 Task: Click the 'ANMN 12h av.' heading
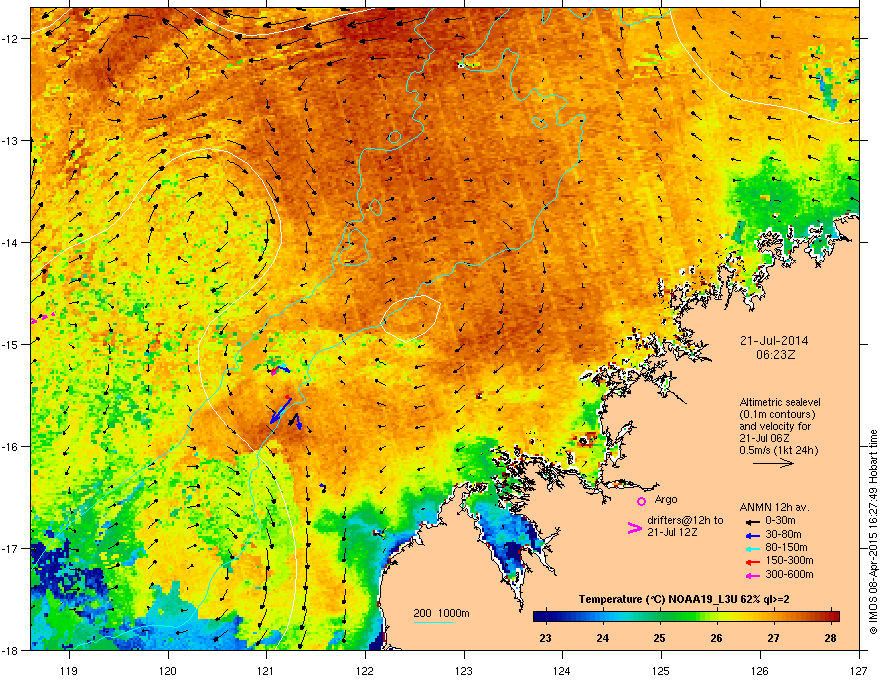click(x=774, y=507)
